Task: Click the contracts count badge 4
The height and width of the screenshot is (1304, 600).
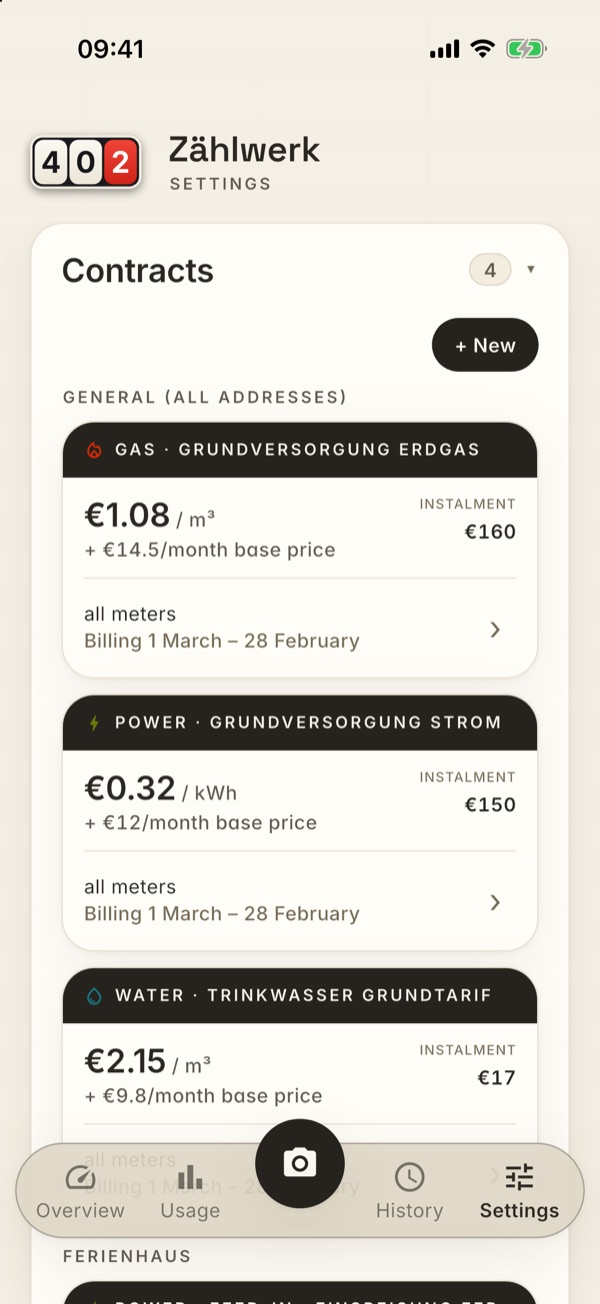Action: [490, 270]
